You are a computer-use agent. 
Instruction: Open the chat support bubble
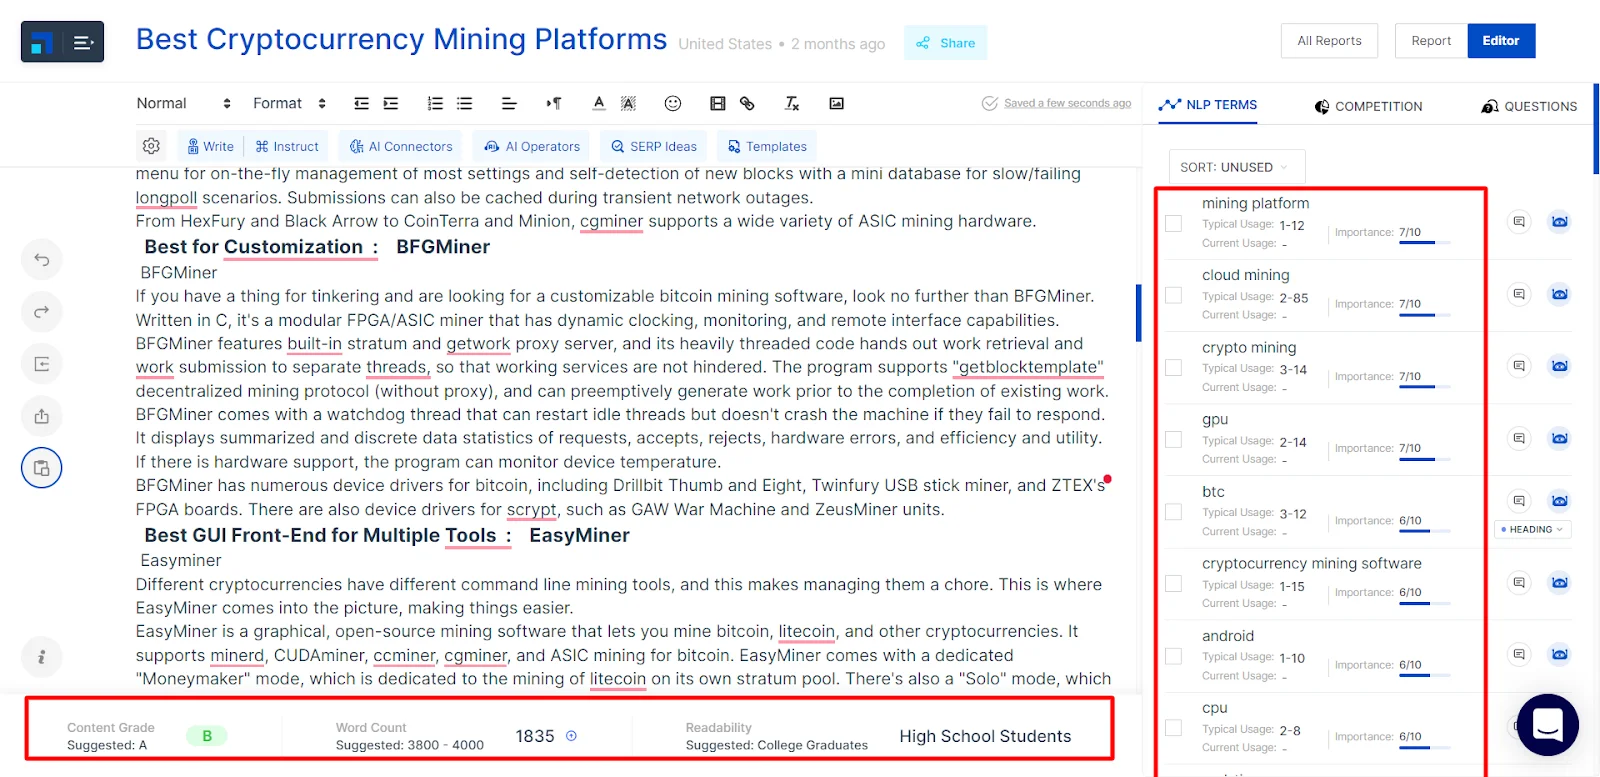(x=1547, y=724)
